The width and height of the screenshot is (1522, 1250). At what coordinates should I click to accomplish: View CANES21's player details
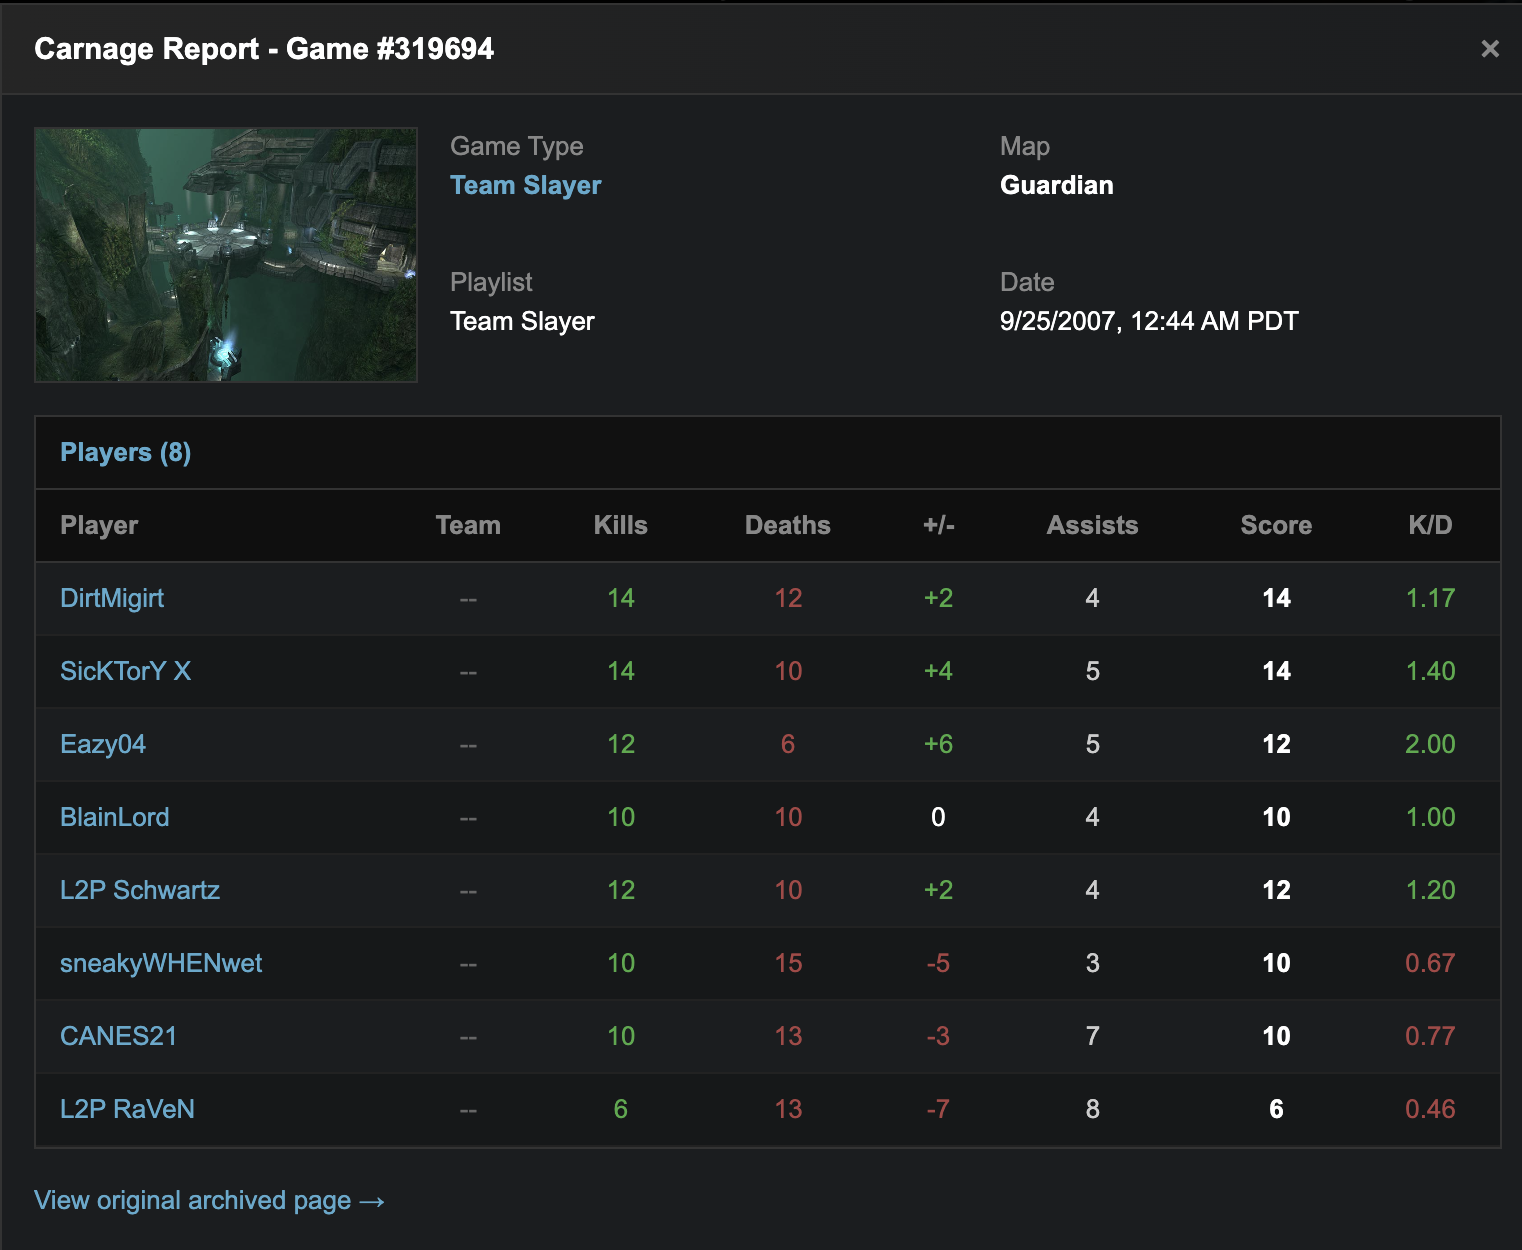(x=117, y=1036)
